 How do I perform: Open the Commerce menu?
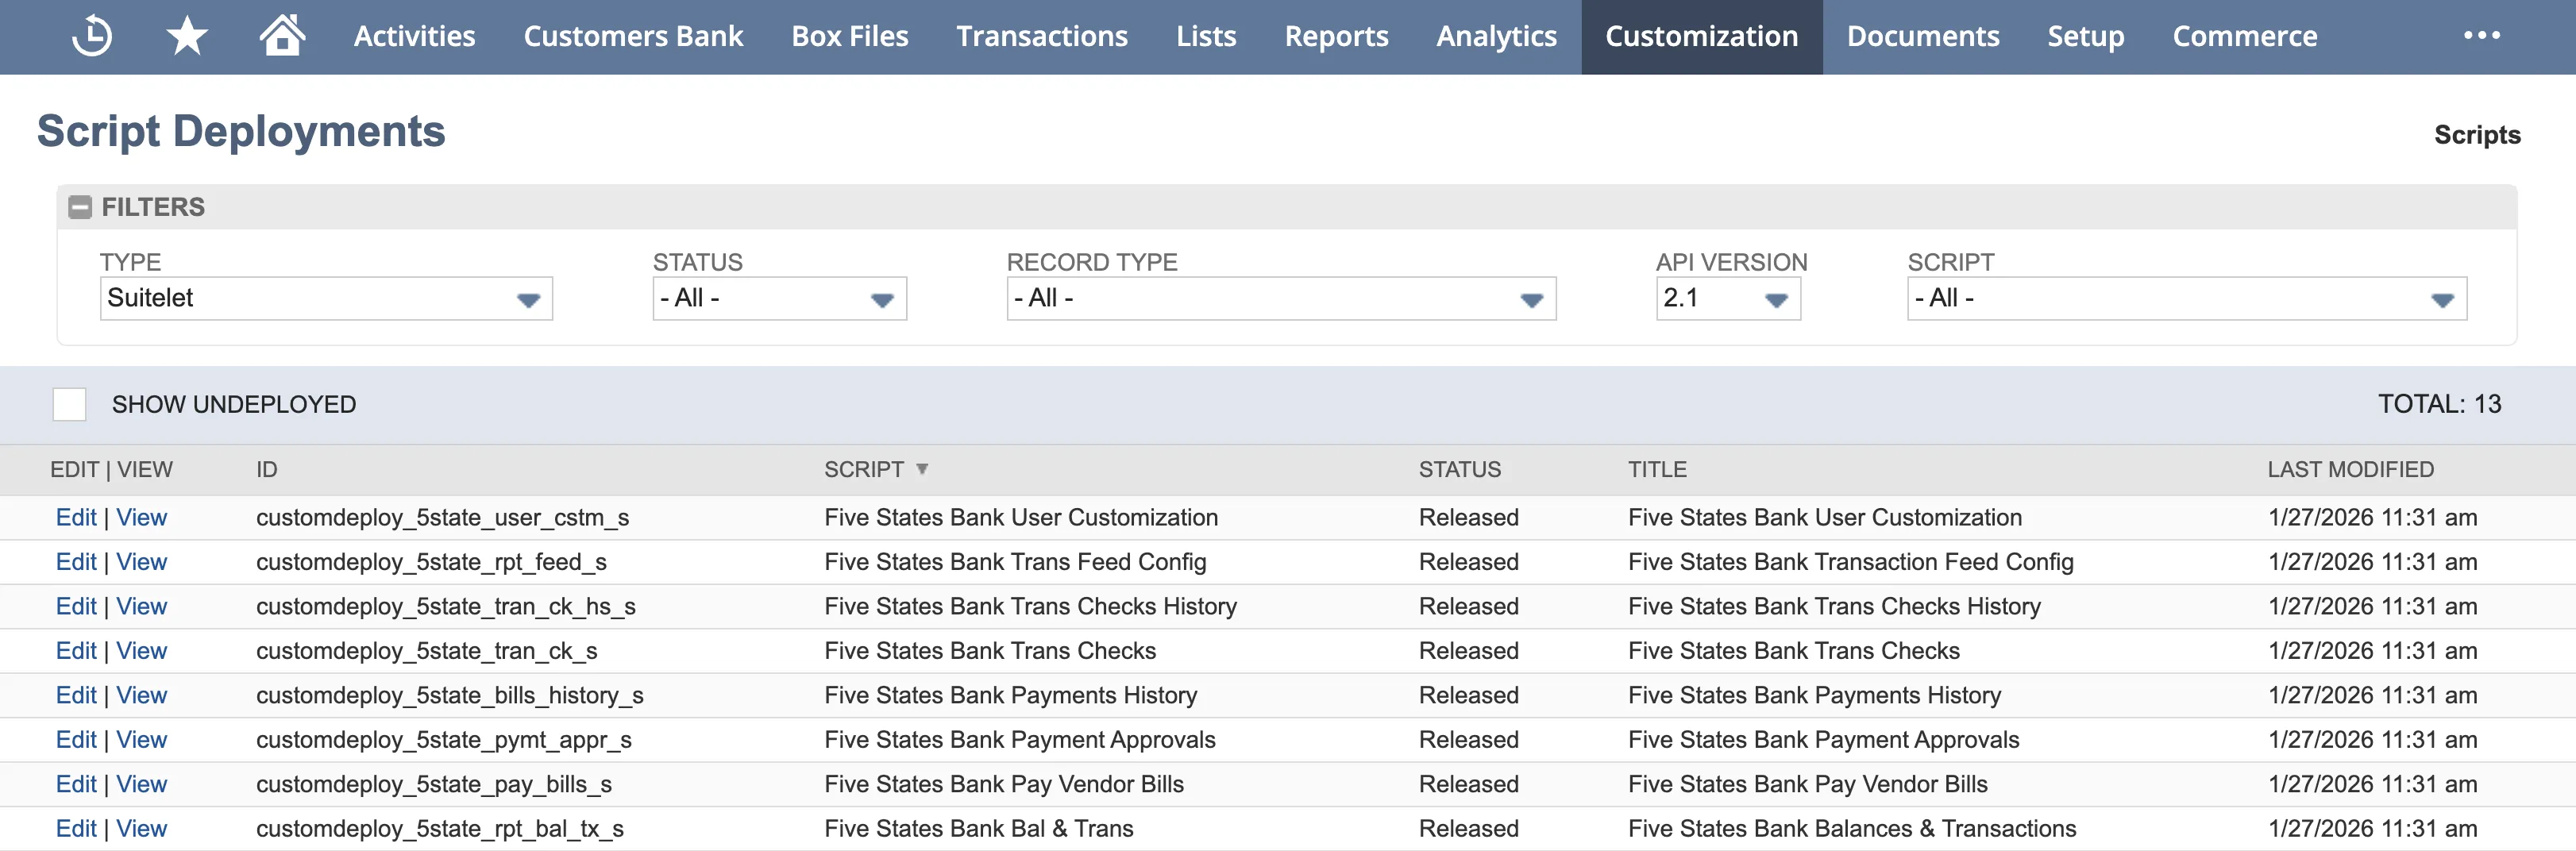2244,36
